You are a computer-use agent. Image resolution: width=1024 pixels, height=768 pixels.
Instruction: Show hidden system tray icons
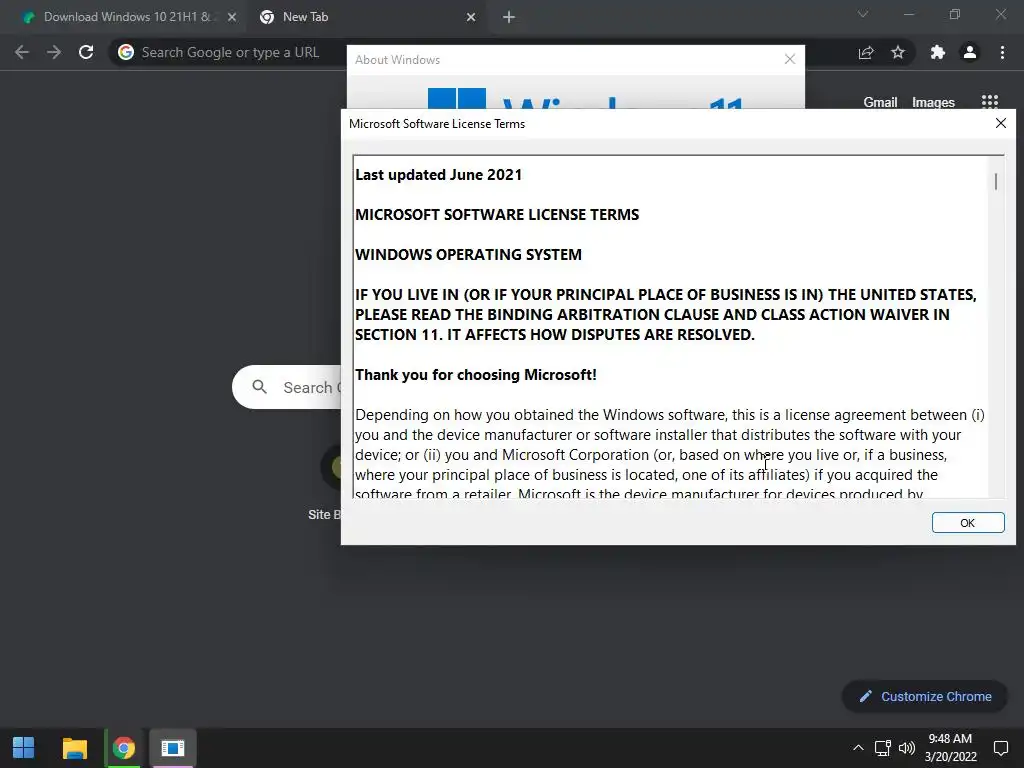(x=858, y=748)
